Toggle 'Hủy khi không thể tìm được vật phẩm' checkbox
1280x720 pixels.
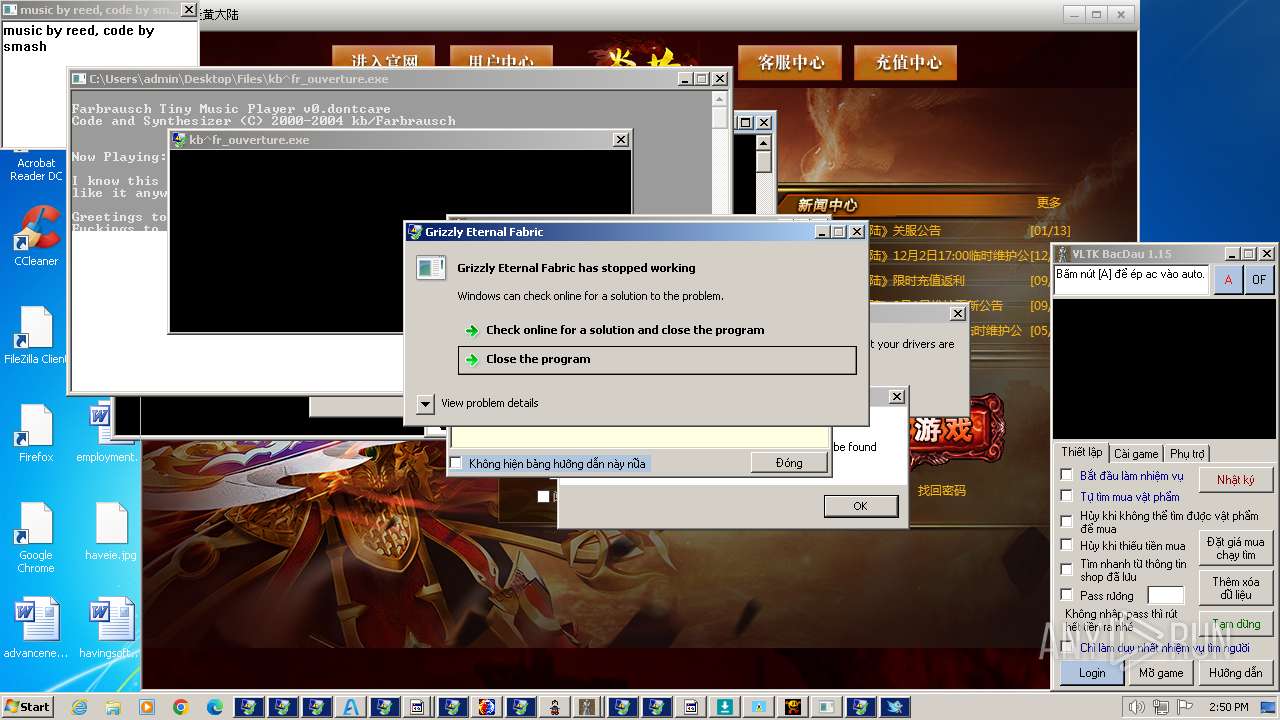1066,520
